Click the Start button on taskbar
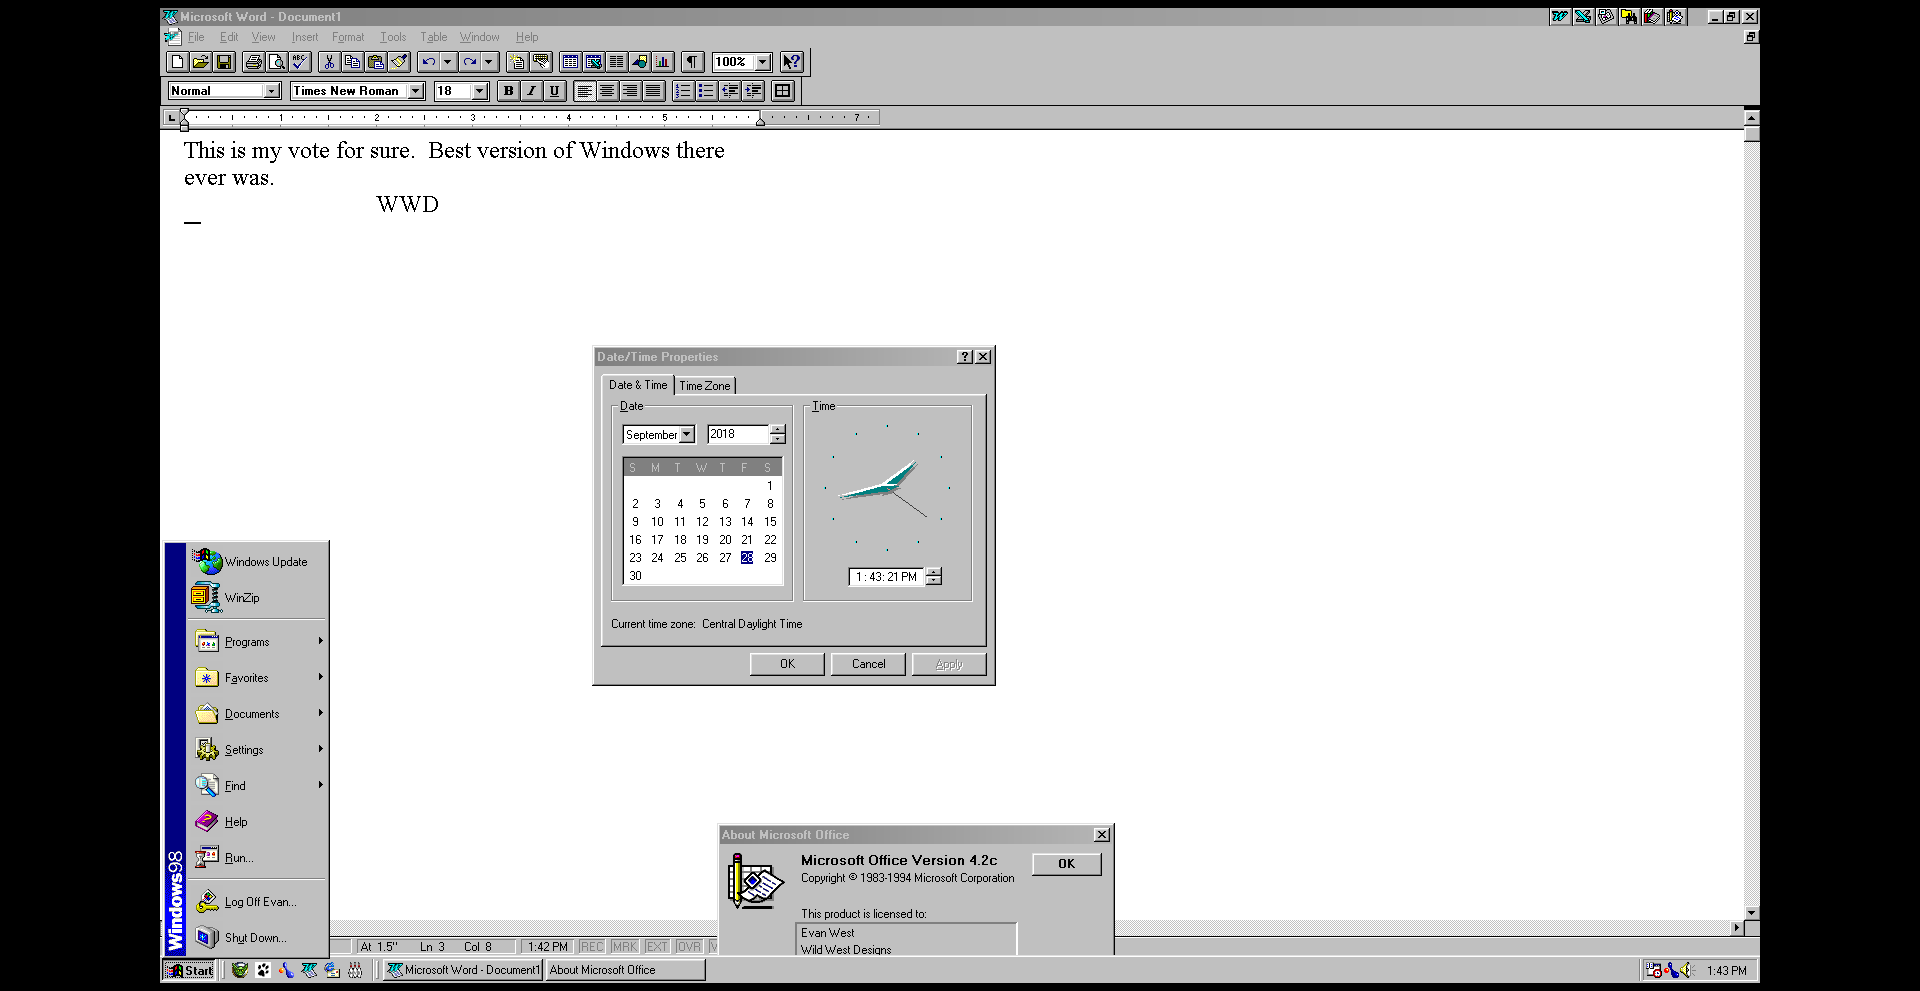 click(x=191, y=970)
